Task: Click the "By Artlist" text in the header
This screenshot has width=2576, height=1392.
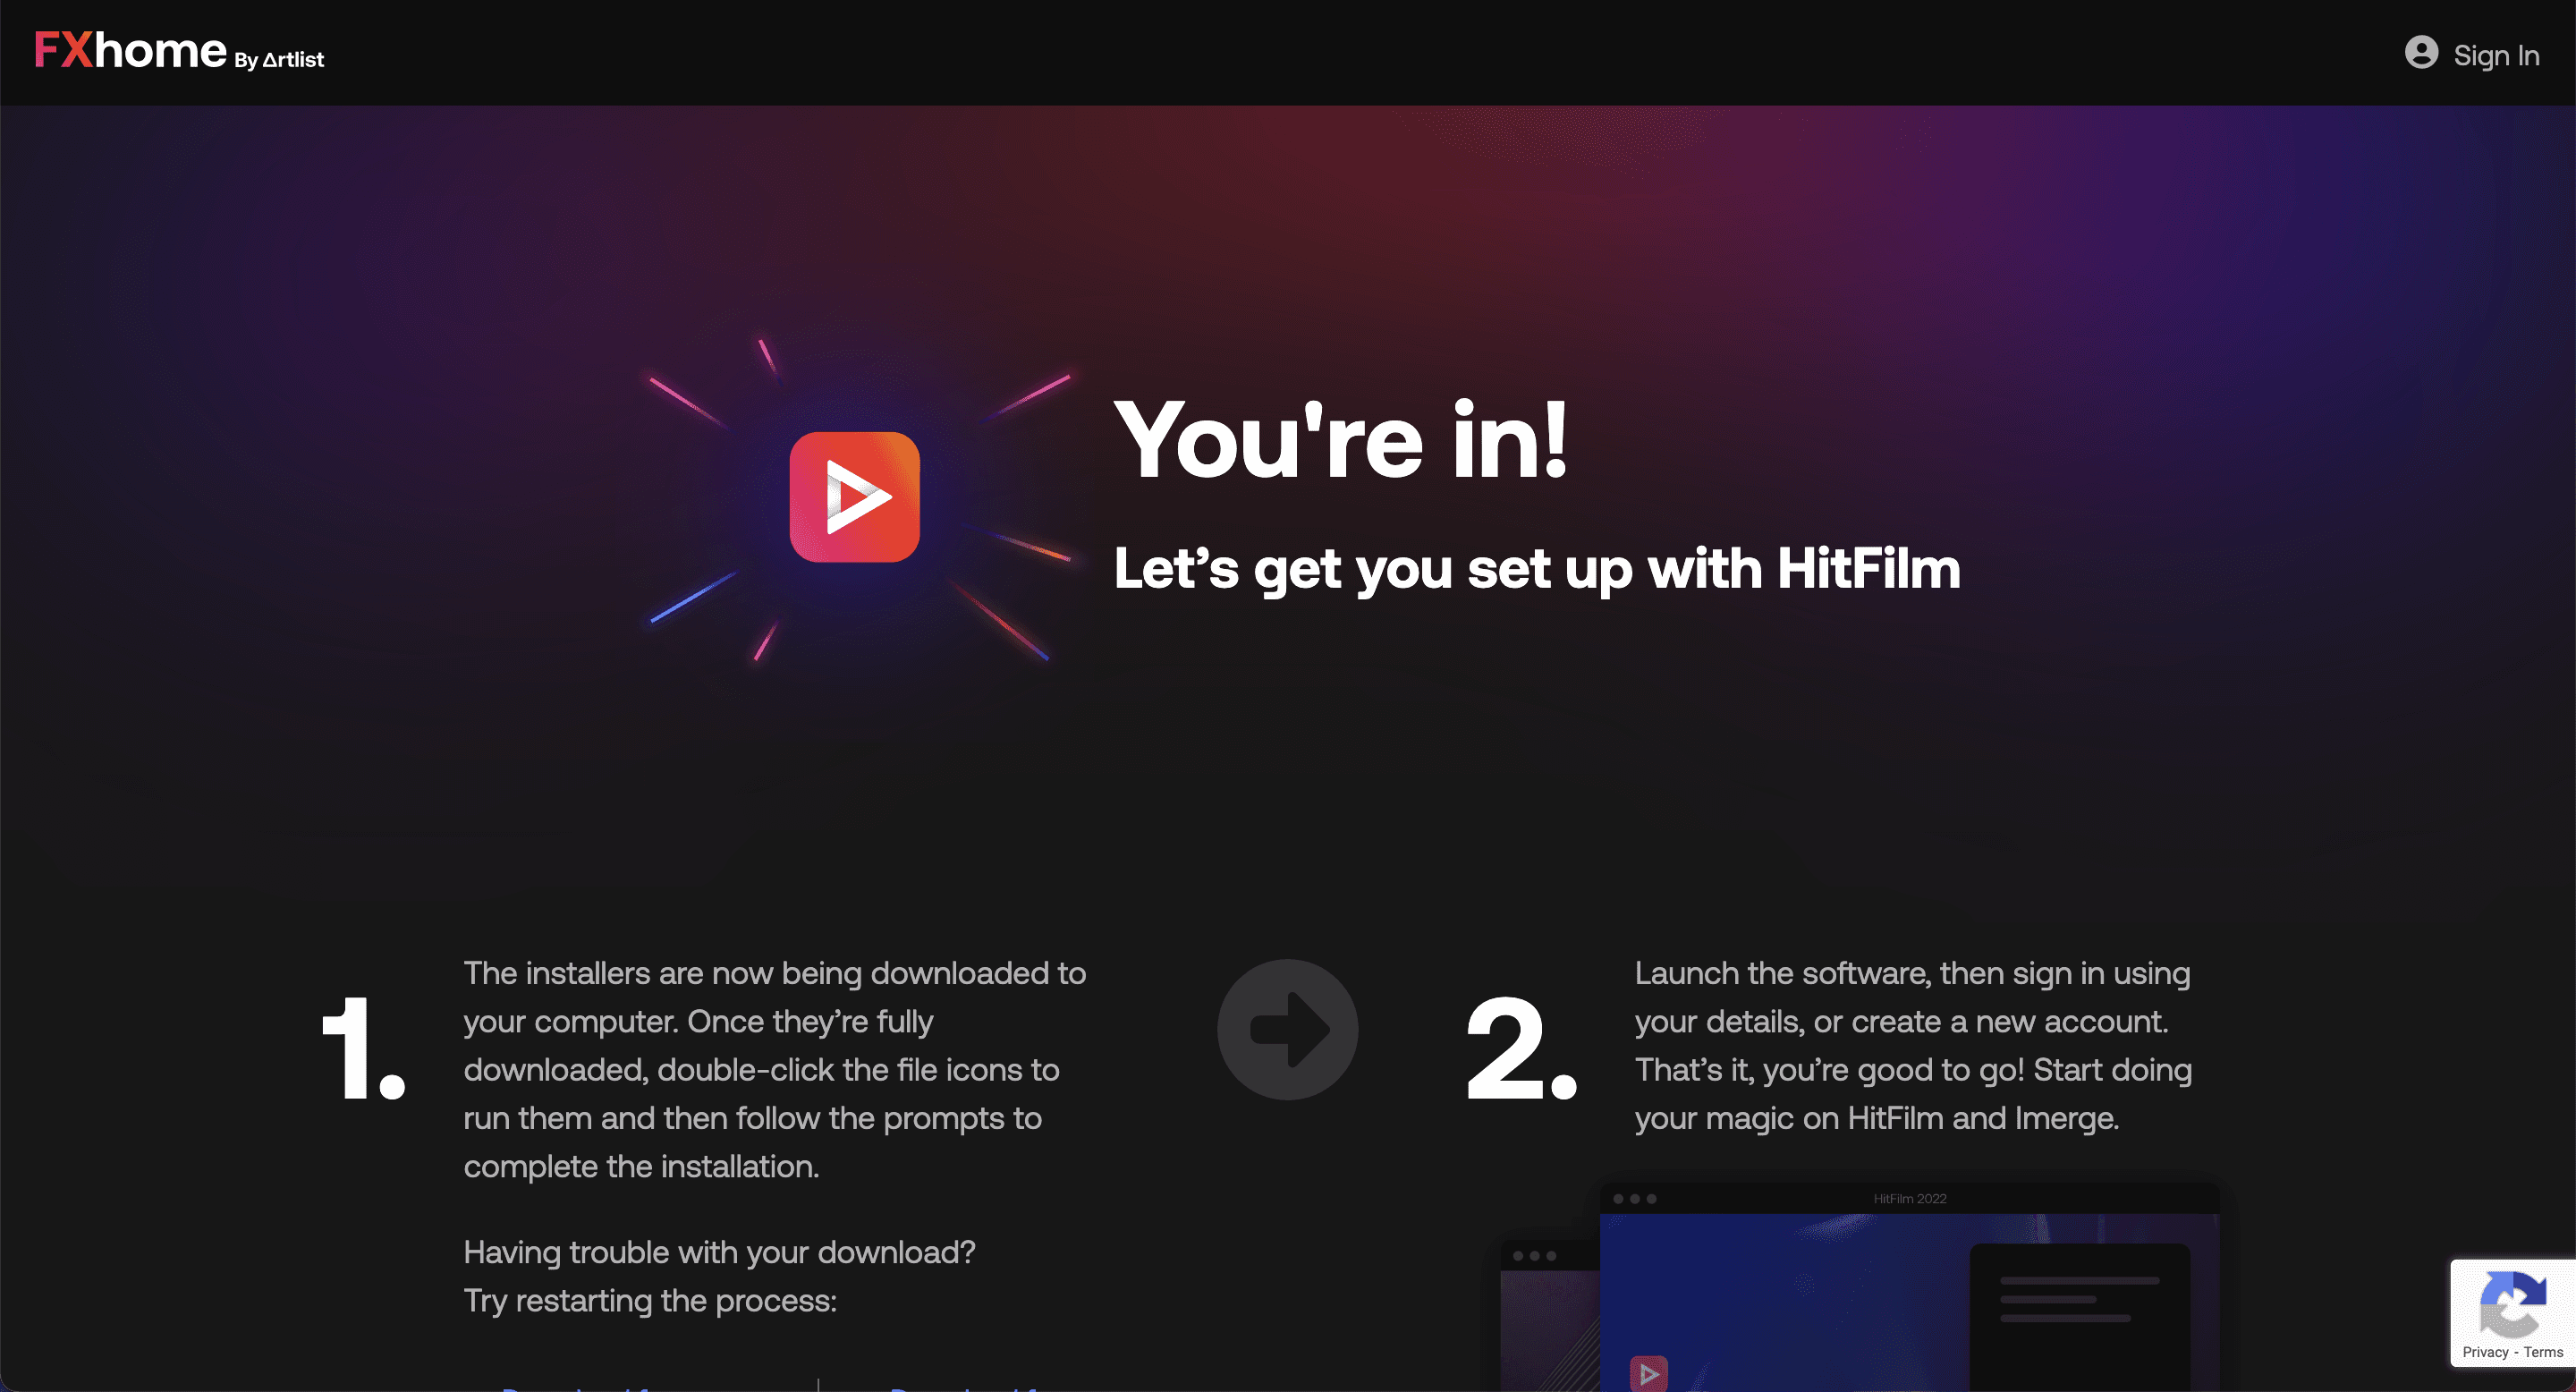Action: point(279,60)
